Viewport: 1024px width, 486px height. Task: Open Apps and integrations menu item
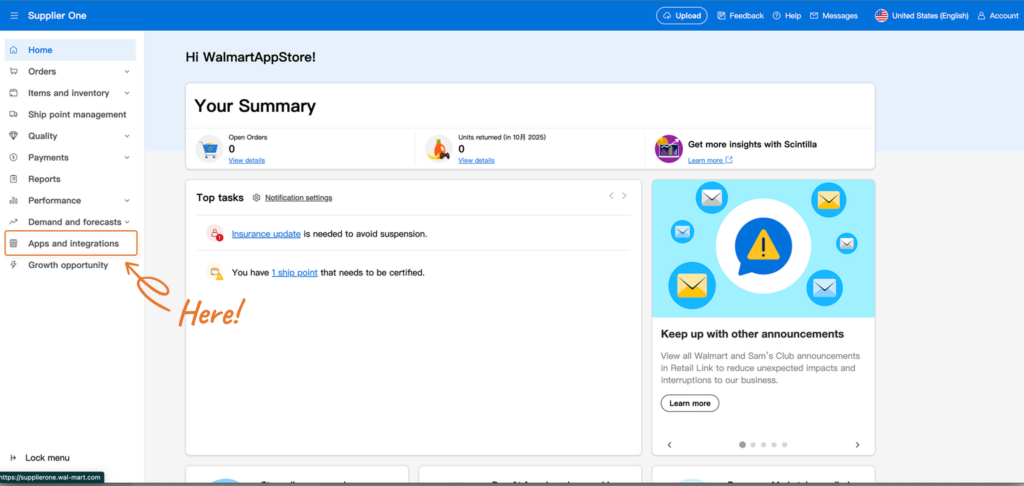(71, 243)
